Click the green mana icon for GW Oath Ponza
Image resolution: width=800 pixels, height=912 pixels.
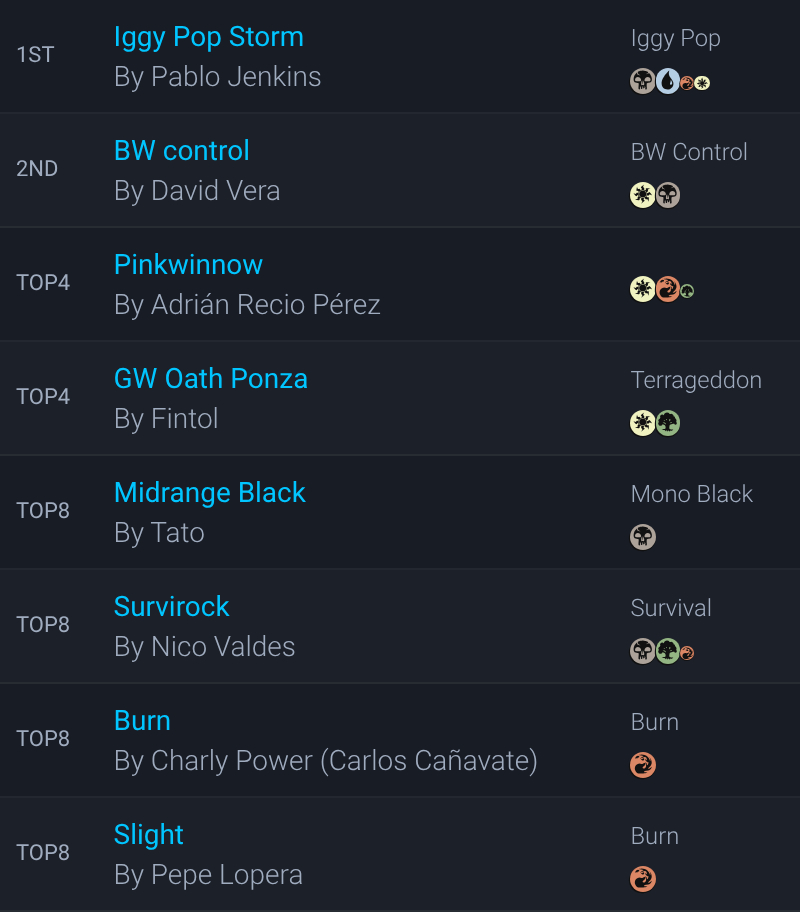(x=668, y=423)
